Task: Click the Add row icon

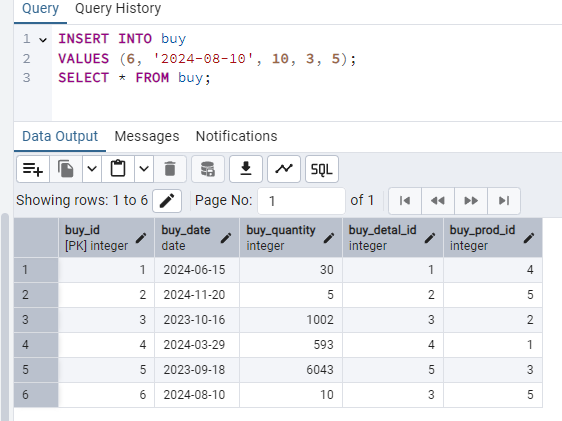Action: (33, 169)
